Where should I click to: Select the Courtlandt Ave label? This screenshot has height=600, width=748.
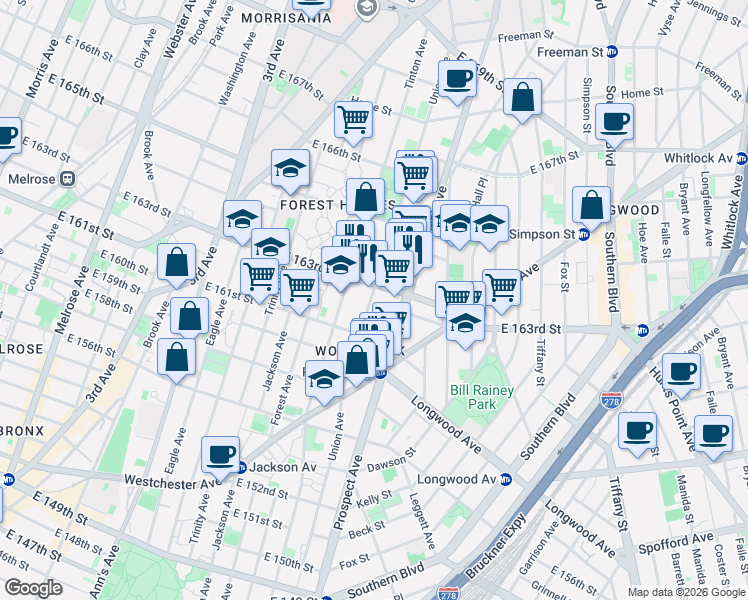click(x=42, y=258)
